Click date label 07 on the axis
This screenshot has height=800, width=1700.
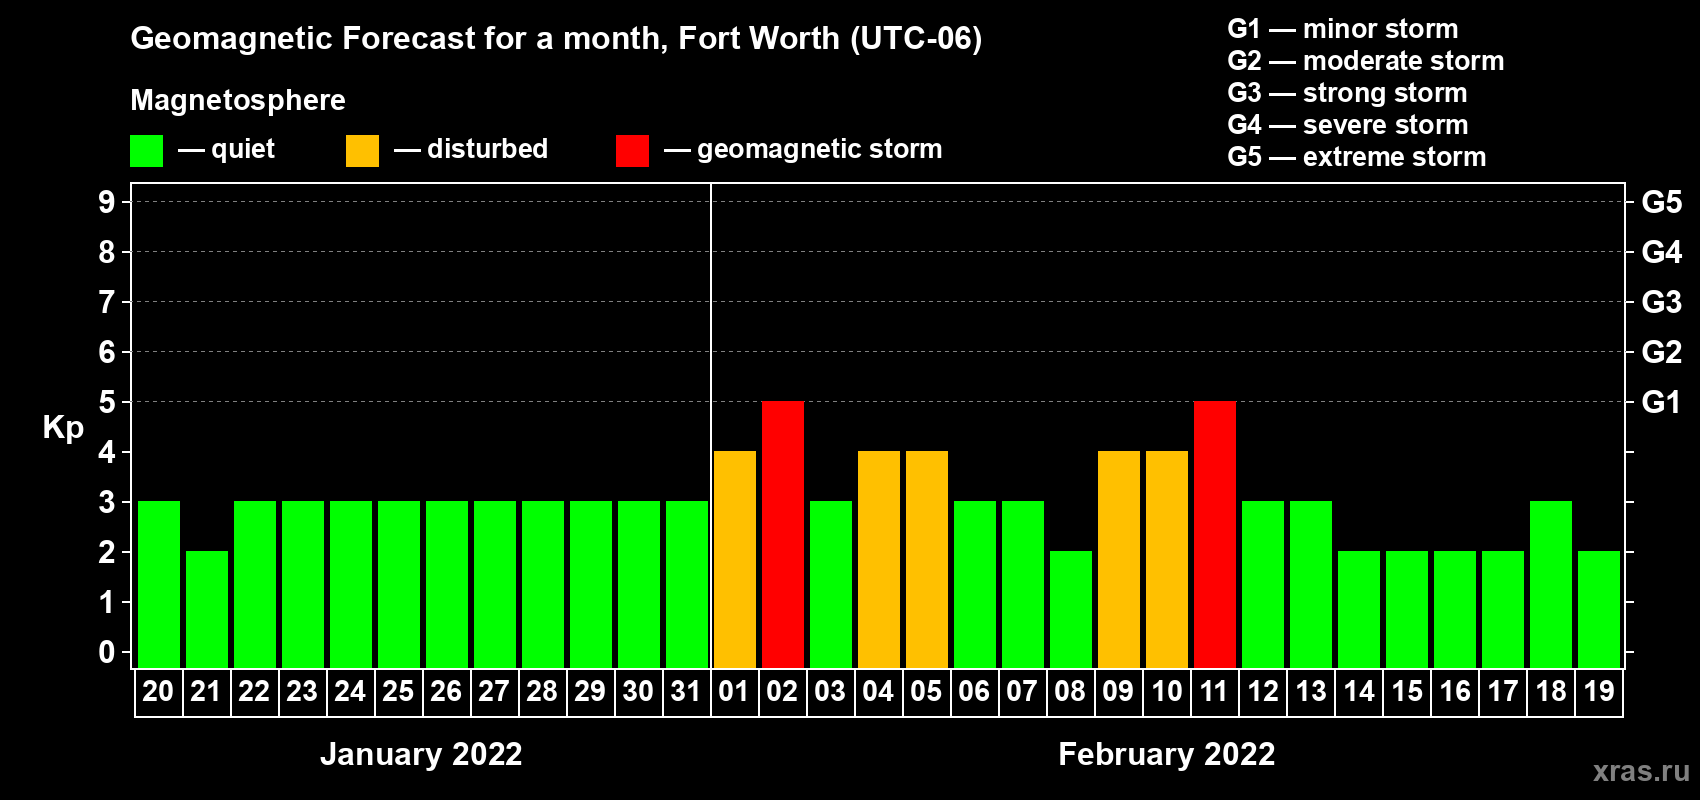(1022, 691)
